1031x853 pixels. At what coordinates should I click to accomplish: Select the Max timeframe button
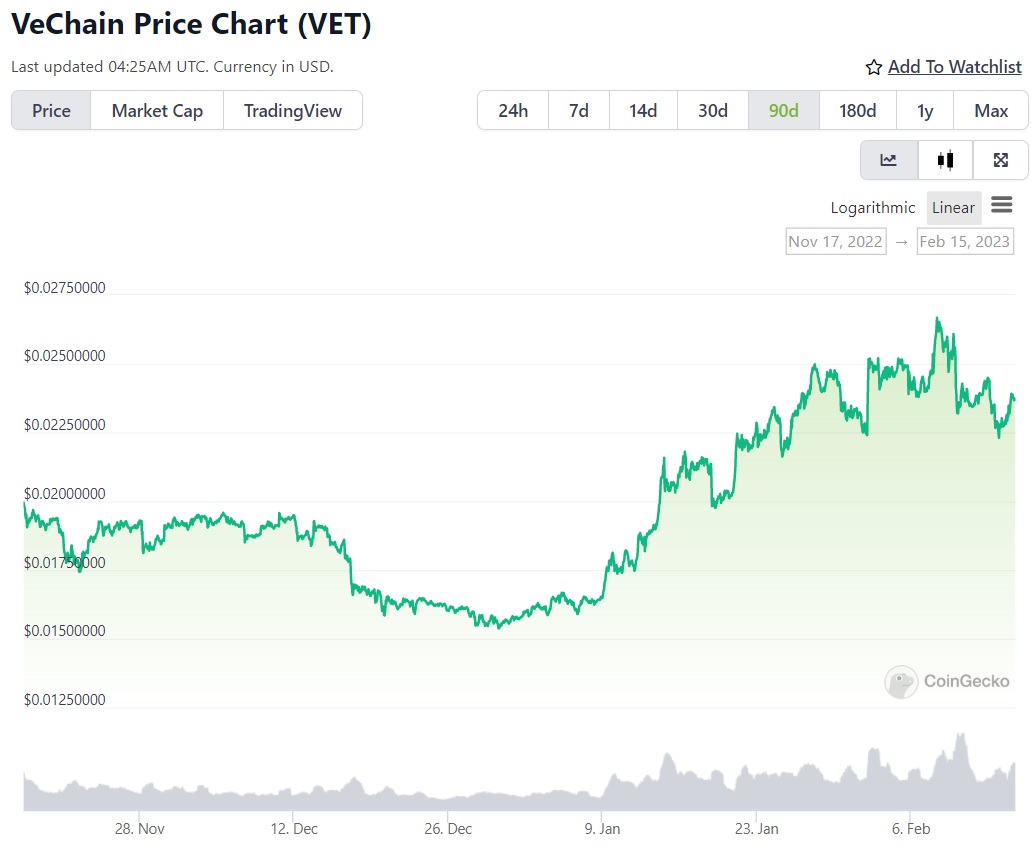coord(989,110)
